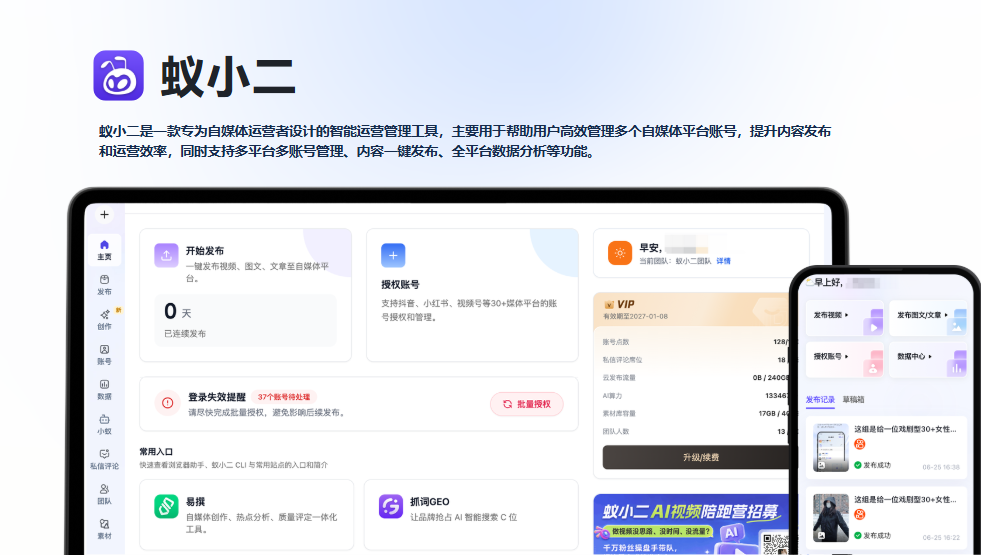Click 发布成功 status of 16:38 post
The height and width of the screenshot is (555, 981).
click(873, 465)
